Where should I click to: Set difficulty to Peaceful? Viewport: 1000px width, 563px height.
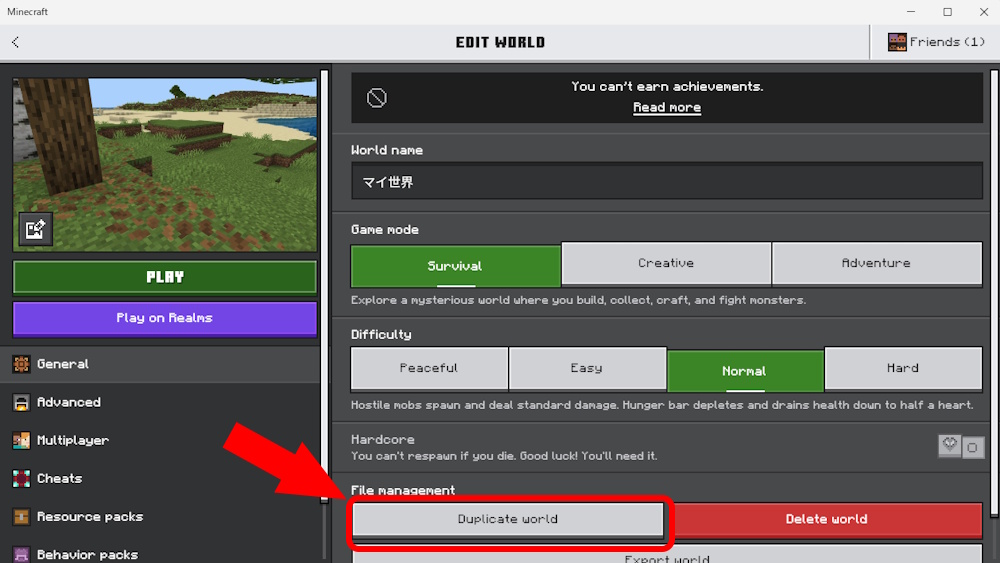(x=429, y=369)
